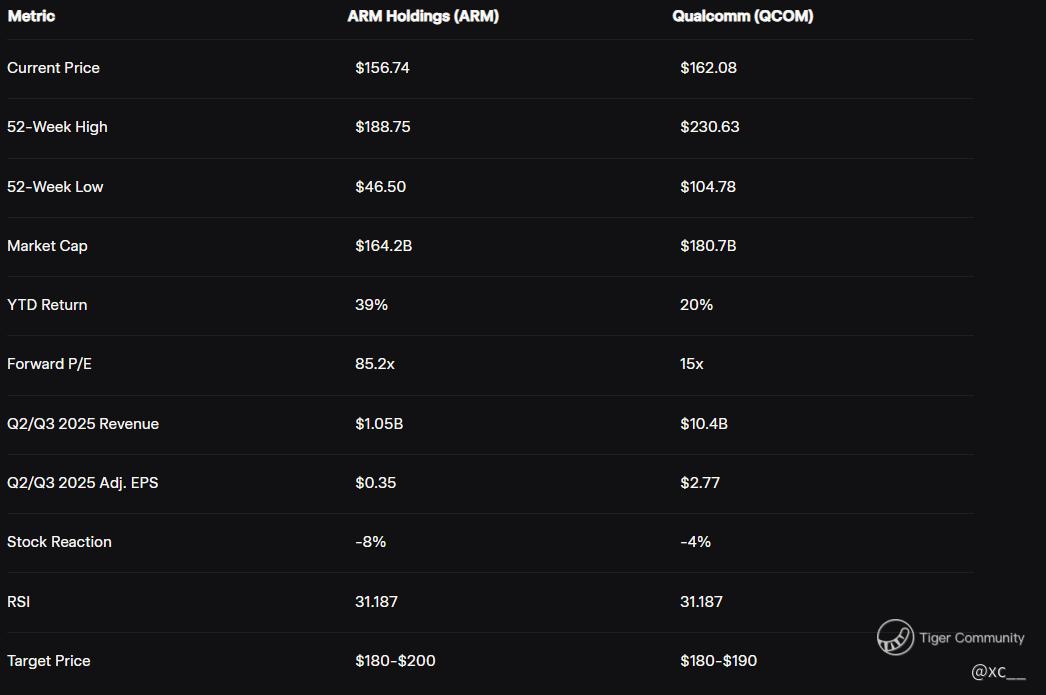This screenshot has width=1046, height=695.
Task: Click the Tiger Community logo icon
Action: coord(895,637)
